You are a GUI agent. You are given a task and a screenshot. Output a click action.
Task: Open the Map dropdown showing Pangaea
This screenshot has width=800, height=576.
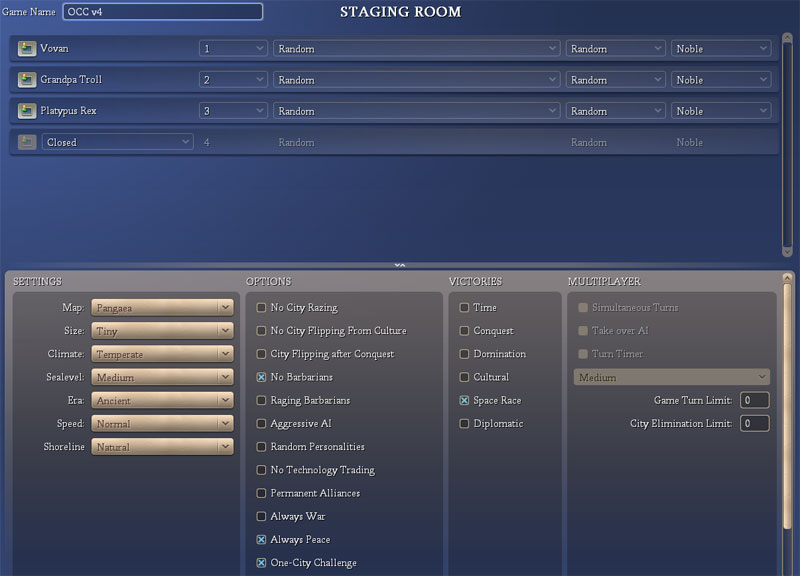click(162, 308)
